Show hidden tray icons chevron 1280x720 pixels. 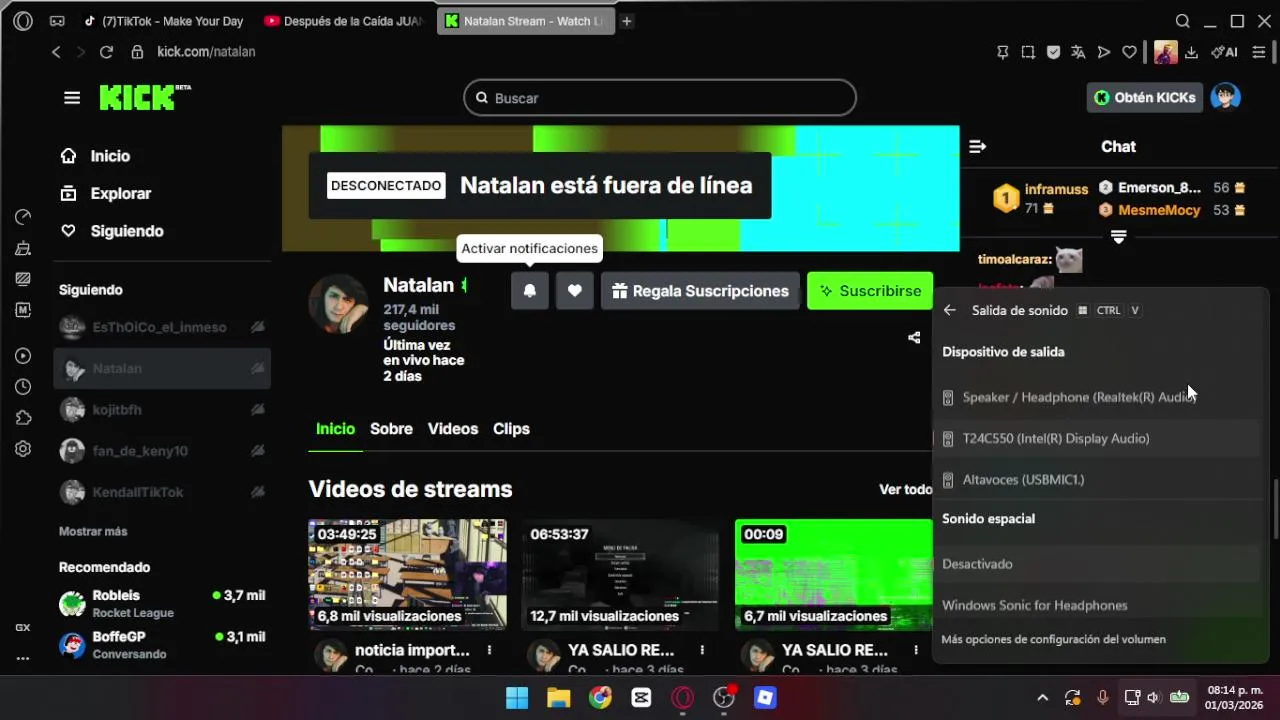click(x=1043, y=698)
